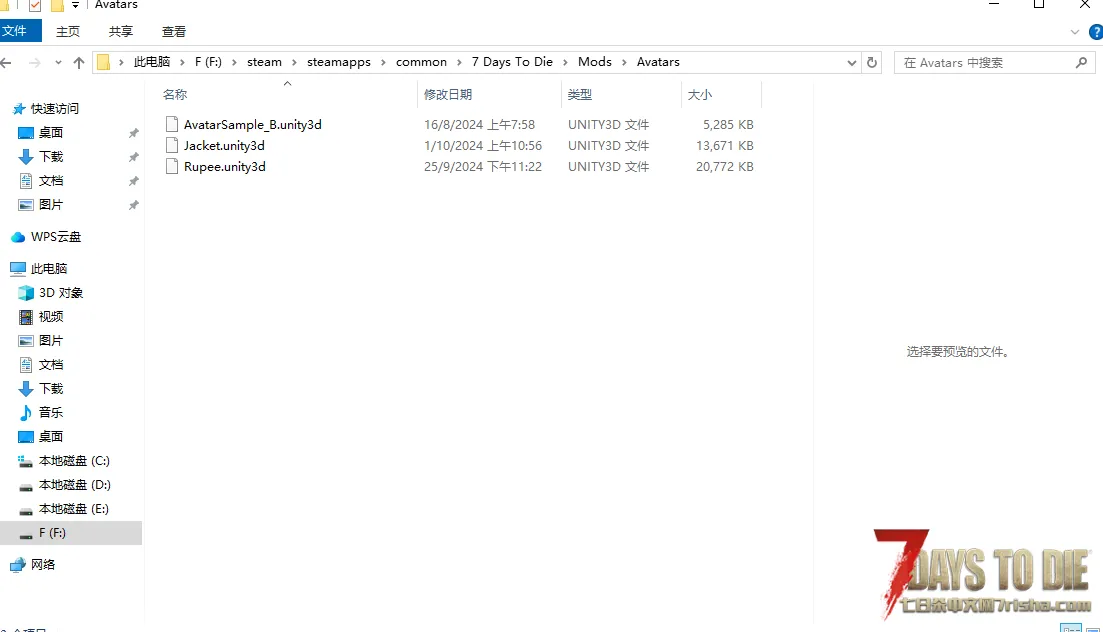Switch to the 查看 ribbon tab
Image resolution: width=1103 pixels, height=632 pixels.
tap(174, 32)
